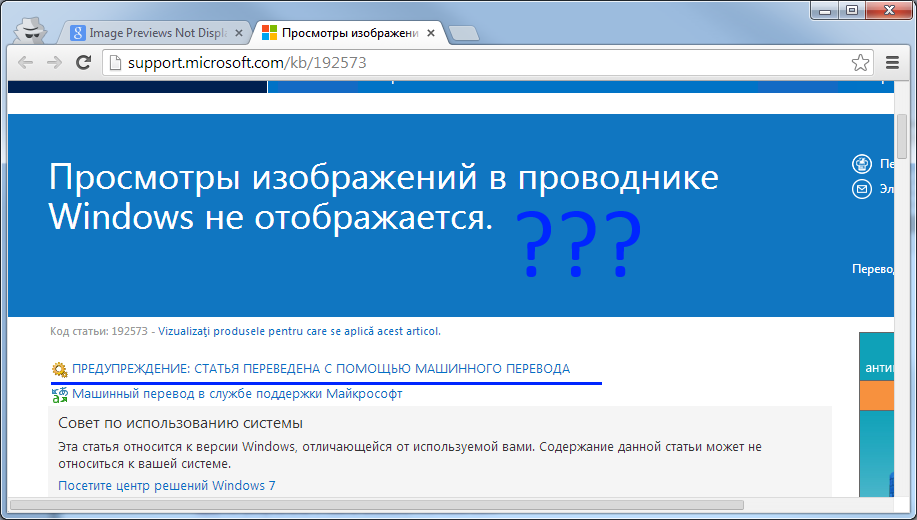Image resolution: width=917 pixels, height=520 pixels.
Task: Close the Chrome window
Action: [x=890, y=10]
